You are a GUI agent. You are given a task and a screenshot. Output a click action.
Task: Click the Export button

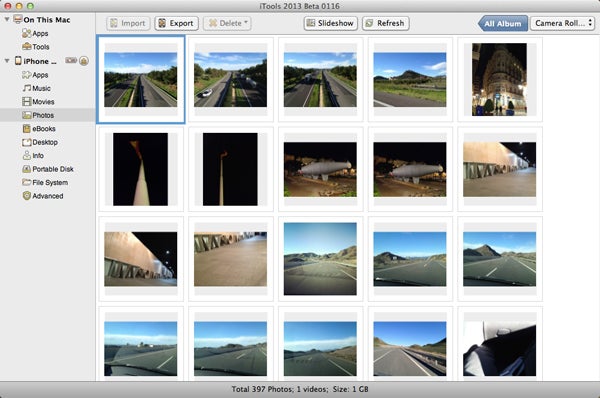[176, 23]
